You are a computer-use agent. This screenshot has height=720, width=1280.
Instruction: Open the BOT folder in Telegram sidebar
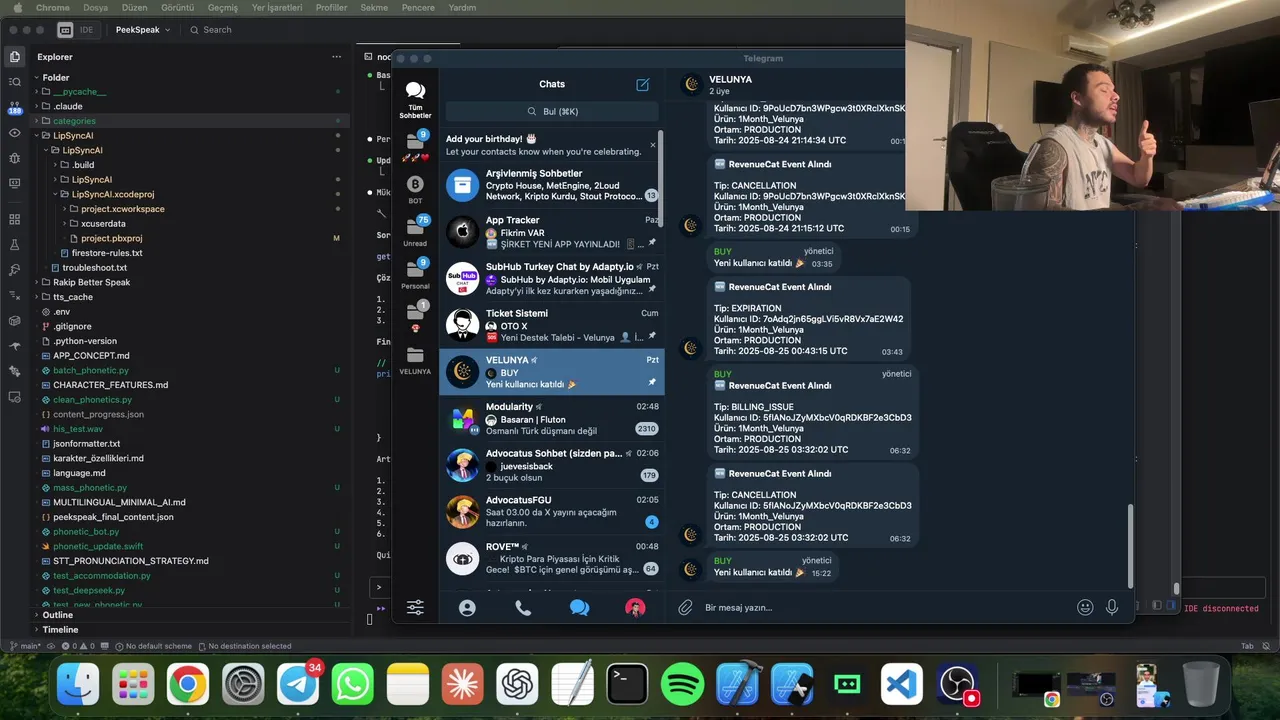(x=415, y=189)
